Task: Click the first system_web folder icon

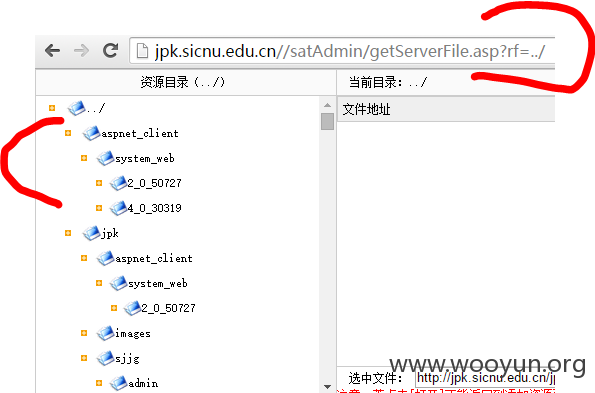Action: (x=105, y=158)
